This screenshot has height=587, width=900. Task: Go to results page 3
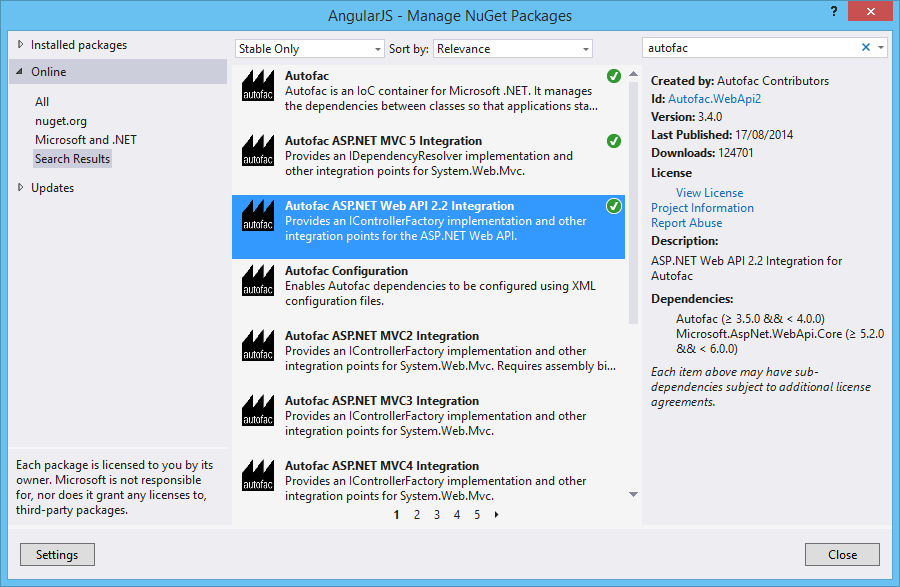coord(437,515)
